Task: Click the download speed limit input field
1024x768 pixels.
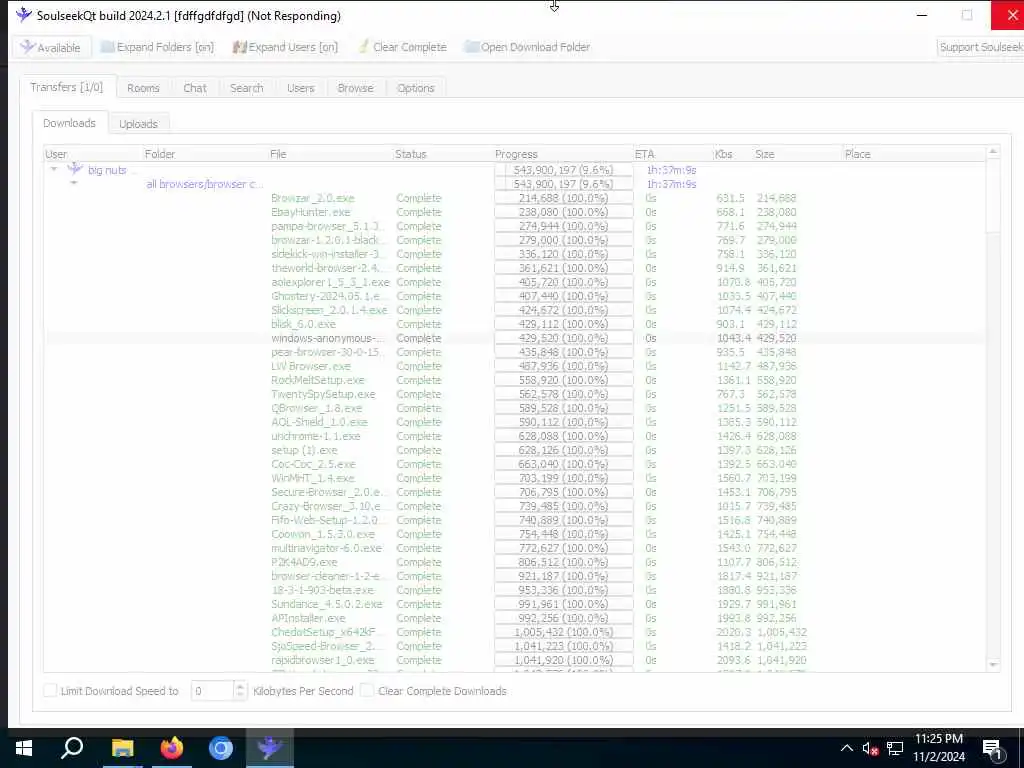Action: click(212, 690)
